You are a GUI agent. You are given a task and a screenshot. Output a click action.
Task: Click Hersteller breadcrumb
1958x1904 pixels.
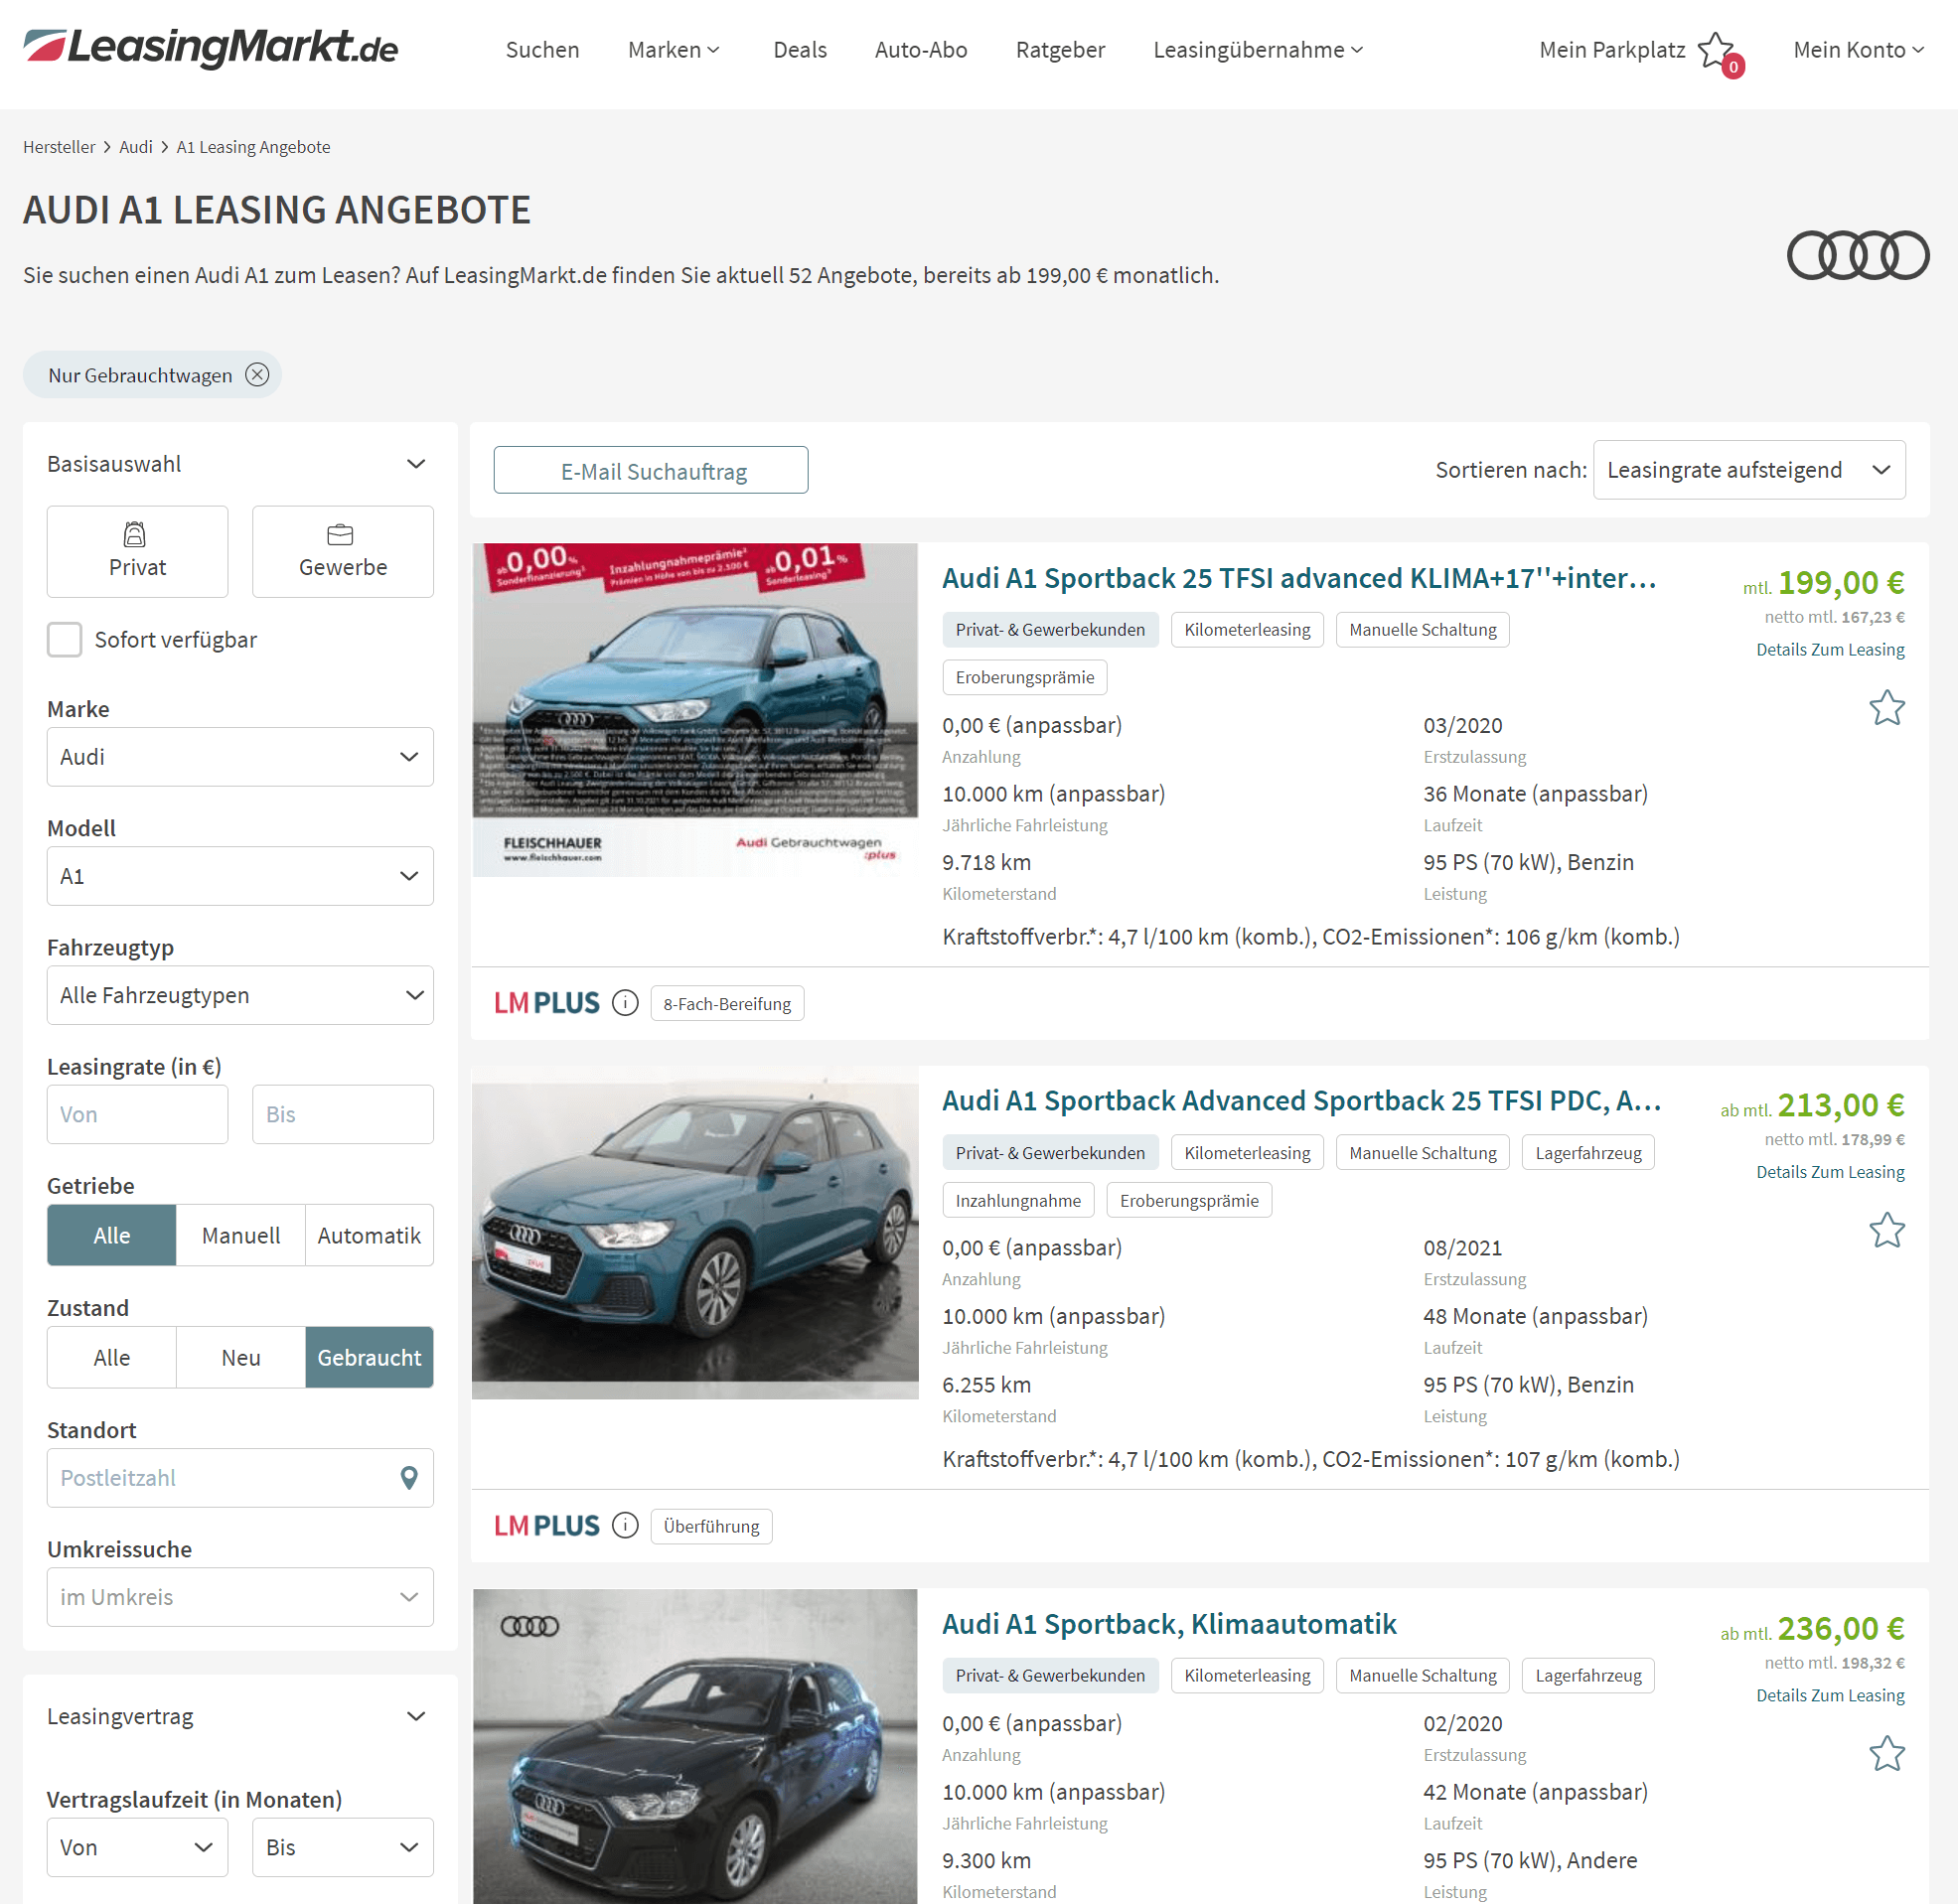click(59, 147)
